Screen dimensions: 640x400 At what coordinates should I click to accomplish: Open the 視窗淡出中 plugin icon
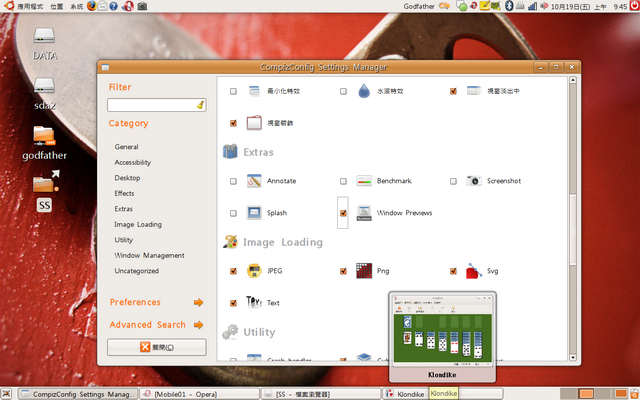tap(474, 91)
